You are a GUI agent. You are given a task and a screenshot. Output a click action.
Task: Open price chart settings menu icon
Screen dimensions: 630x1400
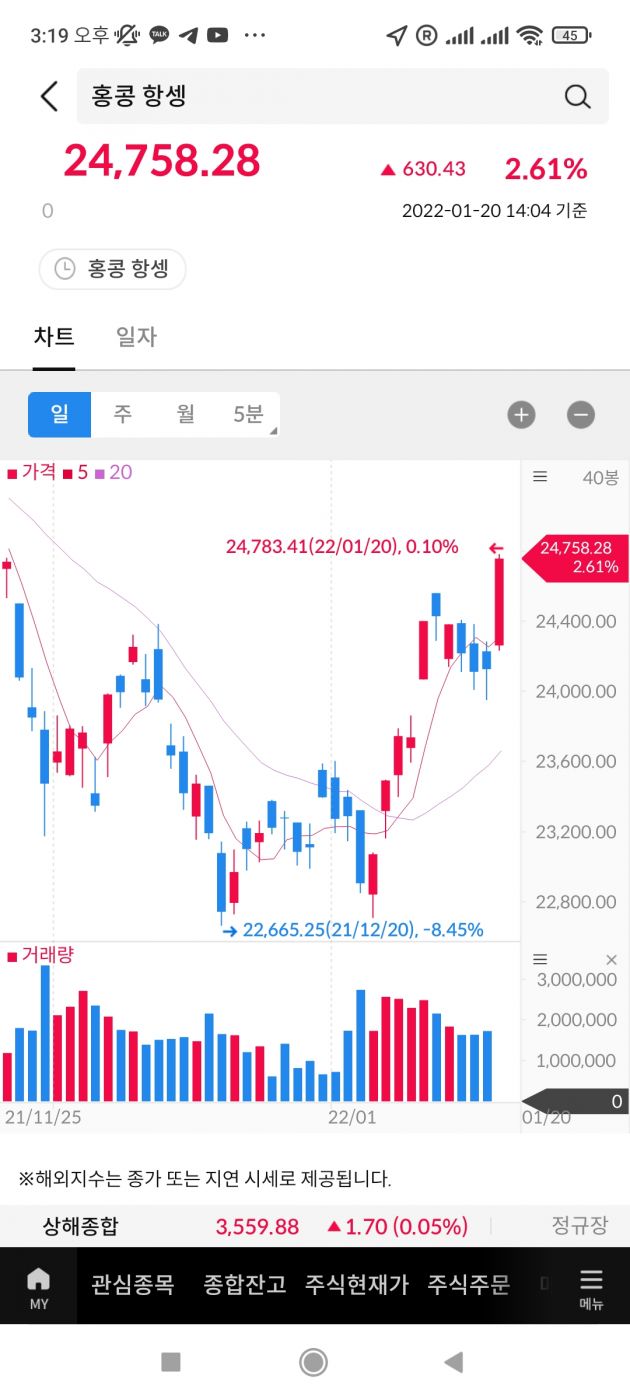pyautogui.click(x=540, y=477)
